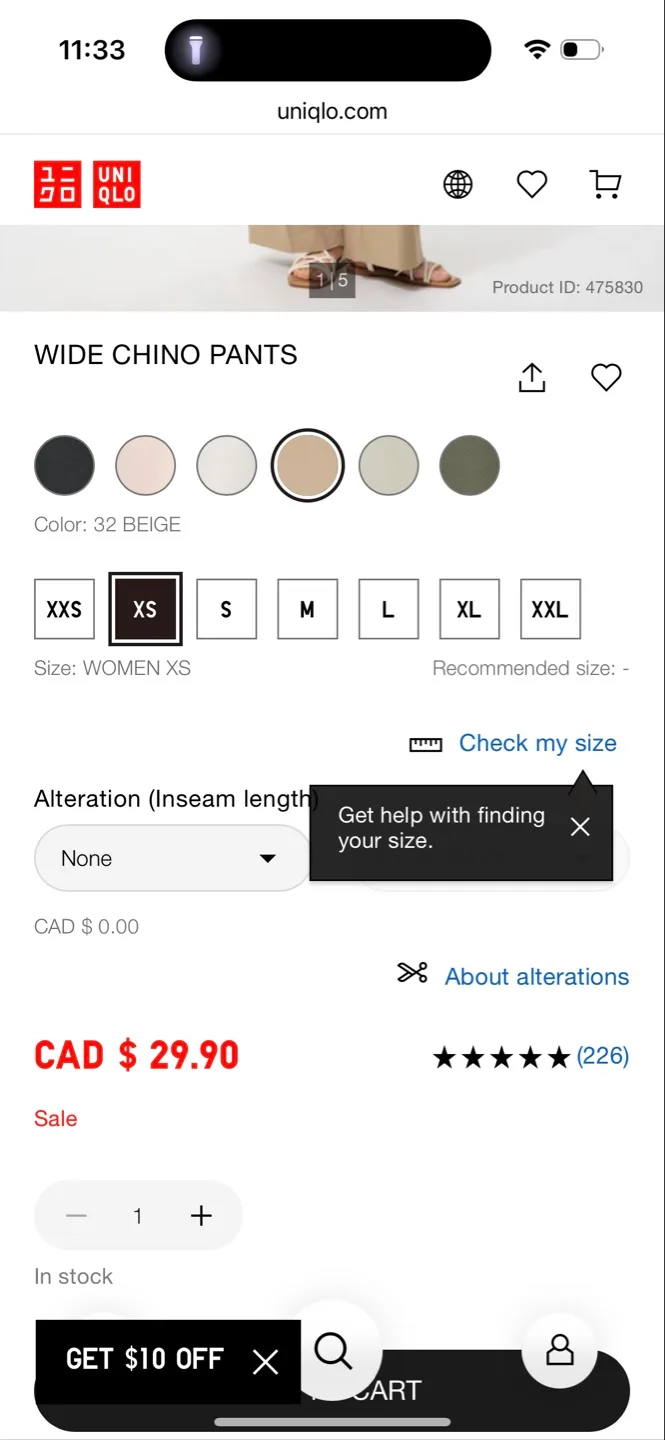Favorite the Wide Chino Pants
This screenshot has width=665, height=1440.
[x=606, y=377]
